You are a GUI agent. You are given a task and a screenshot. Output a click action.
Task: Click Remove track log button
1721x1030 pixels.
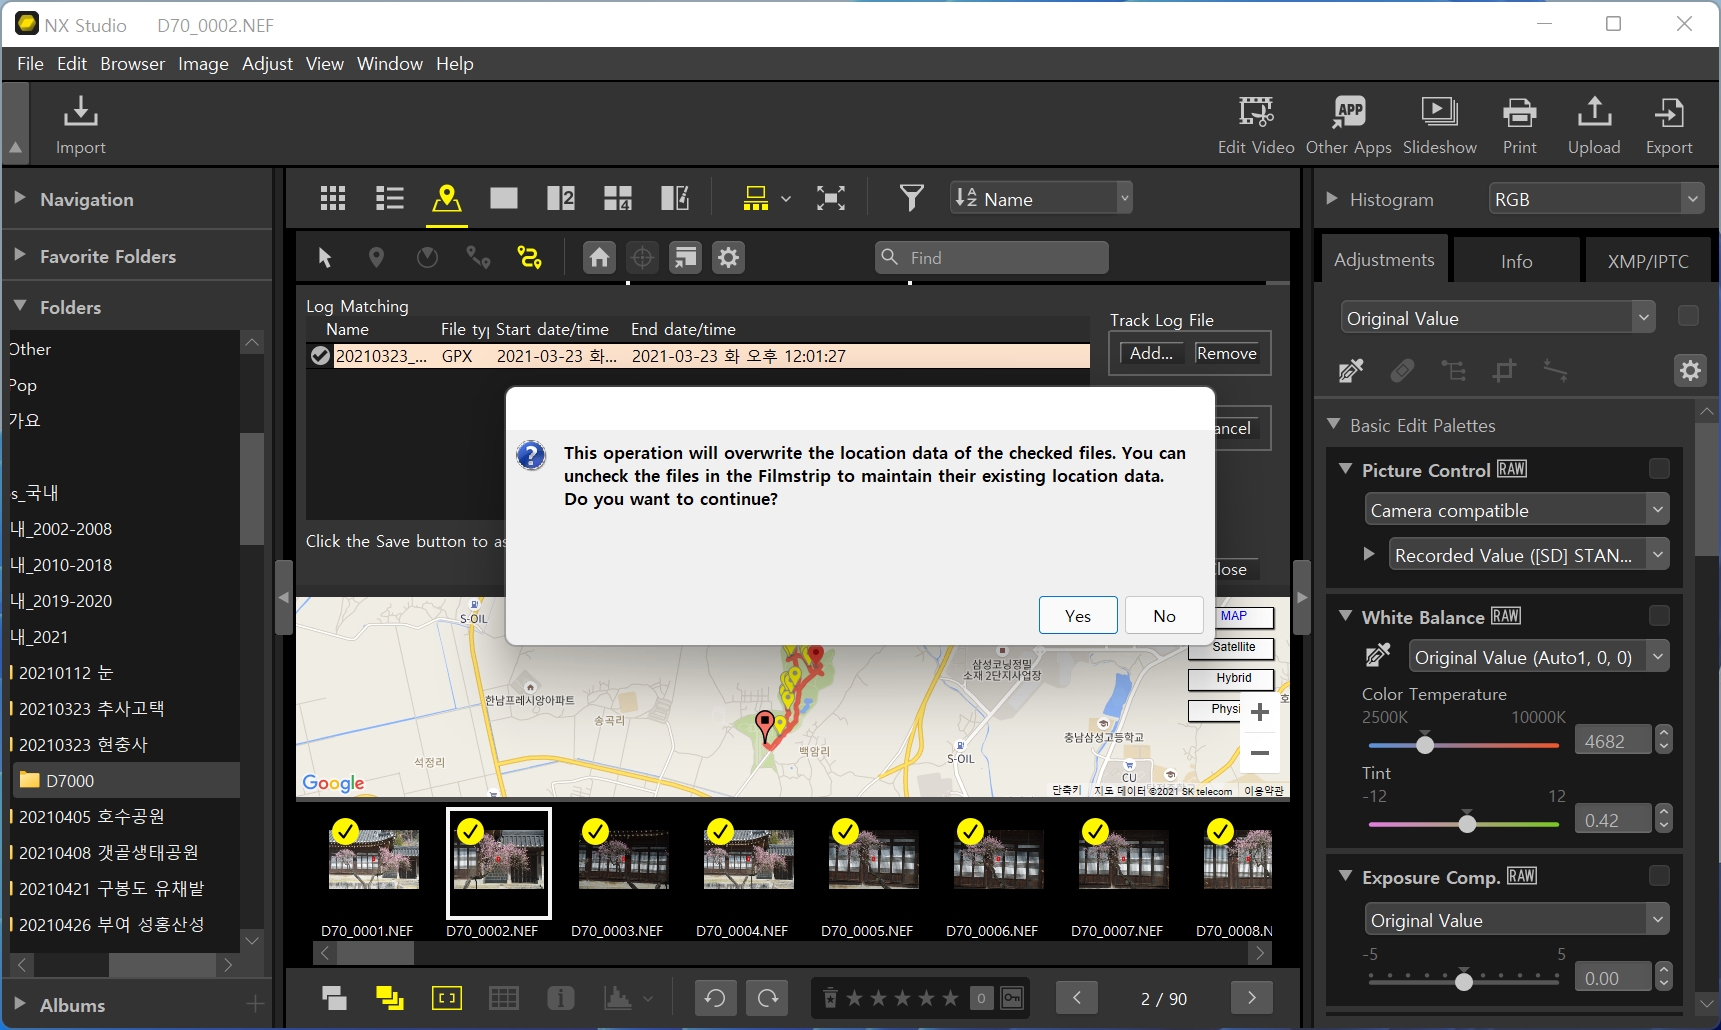point(1226,353)
